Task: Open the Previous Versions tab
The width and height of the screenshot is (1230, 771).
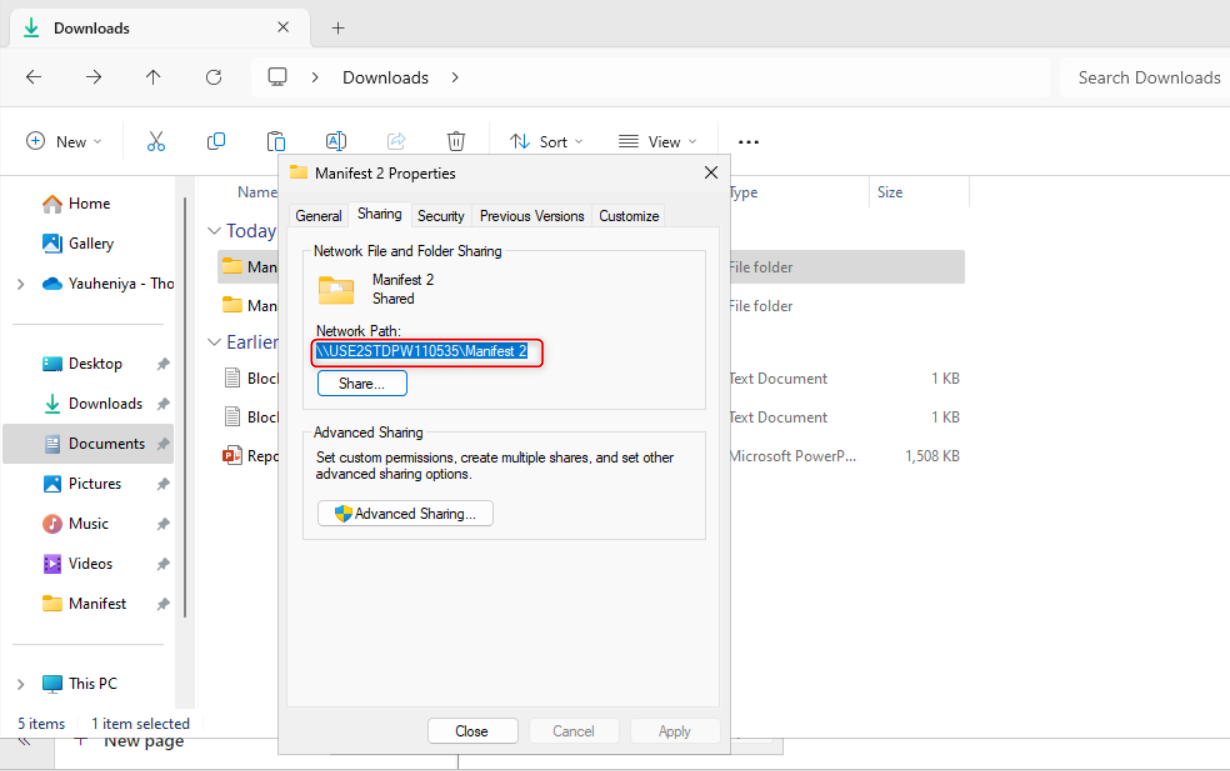Action: (531, 215)
